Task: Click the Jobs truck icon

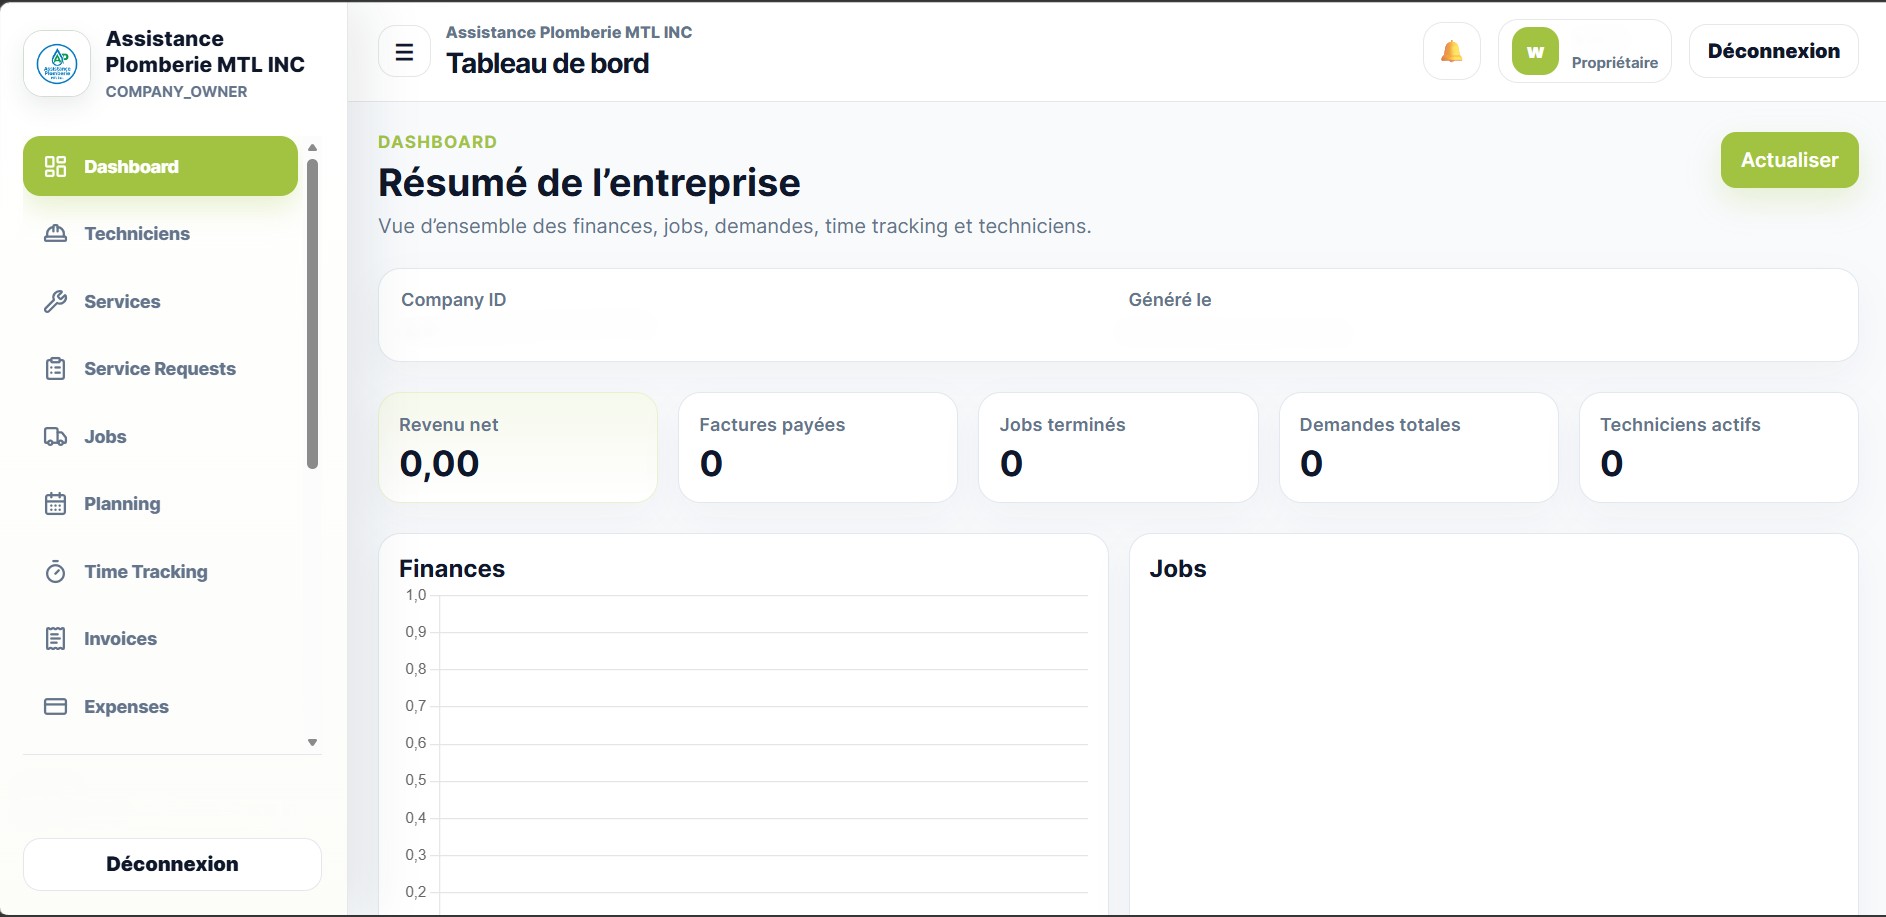Action: (x=56, y=437)
